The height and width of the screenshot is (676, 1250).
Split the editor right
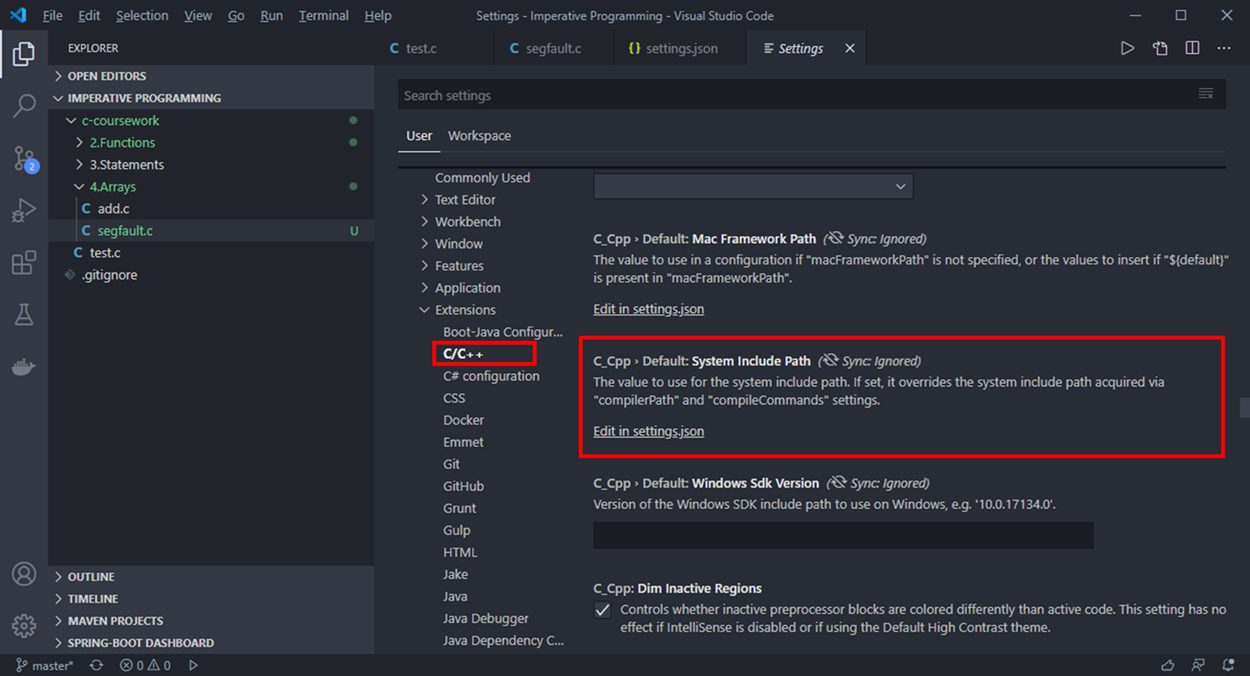pos(1192,48)
